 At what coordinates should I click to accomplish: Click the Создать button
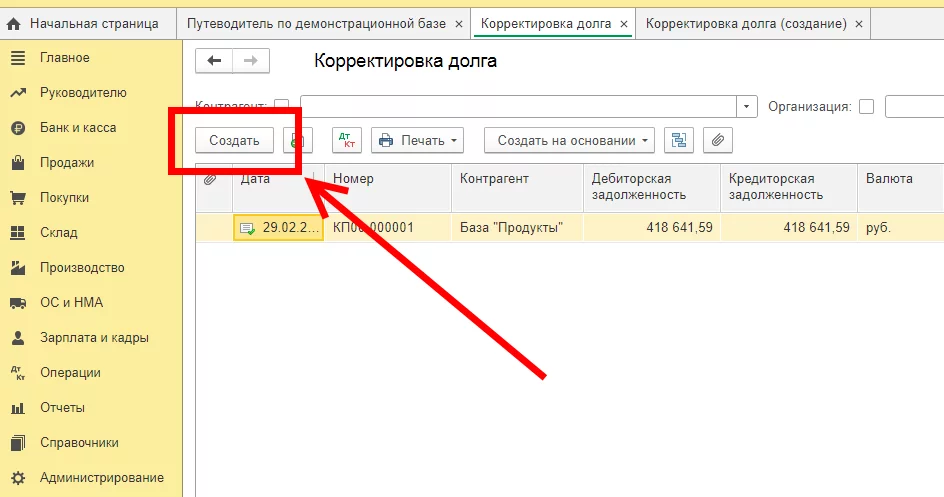click(x=234, y=140)
